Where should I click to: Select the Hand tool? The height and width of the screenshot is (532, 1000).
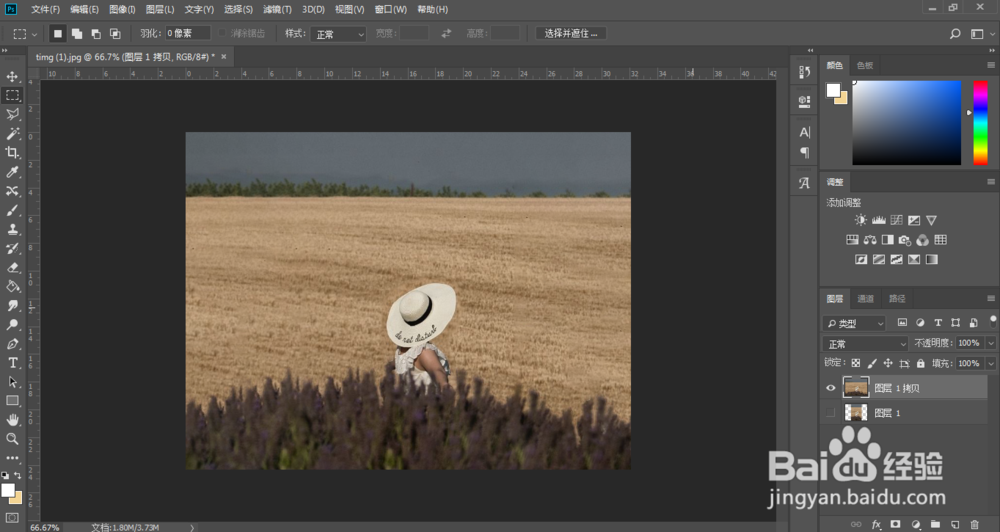coord(12,420)
